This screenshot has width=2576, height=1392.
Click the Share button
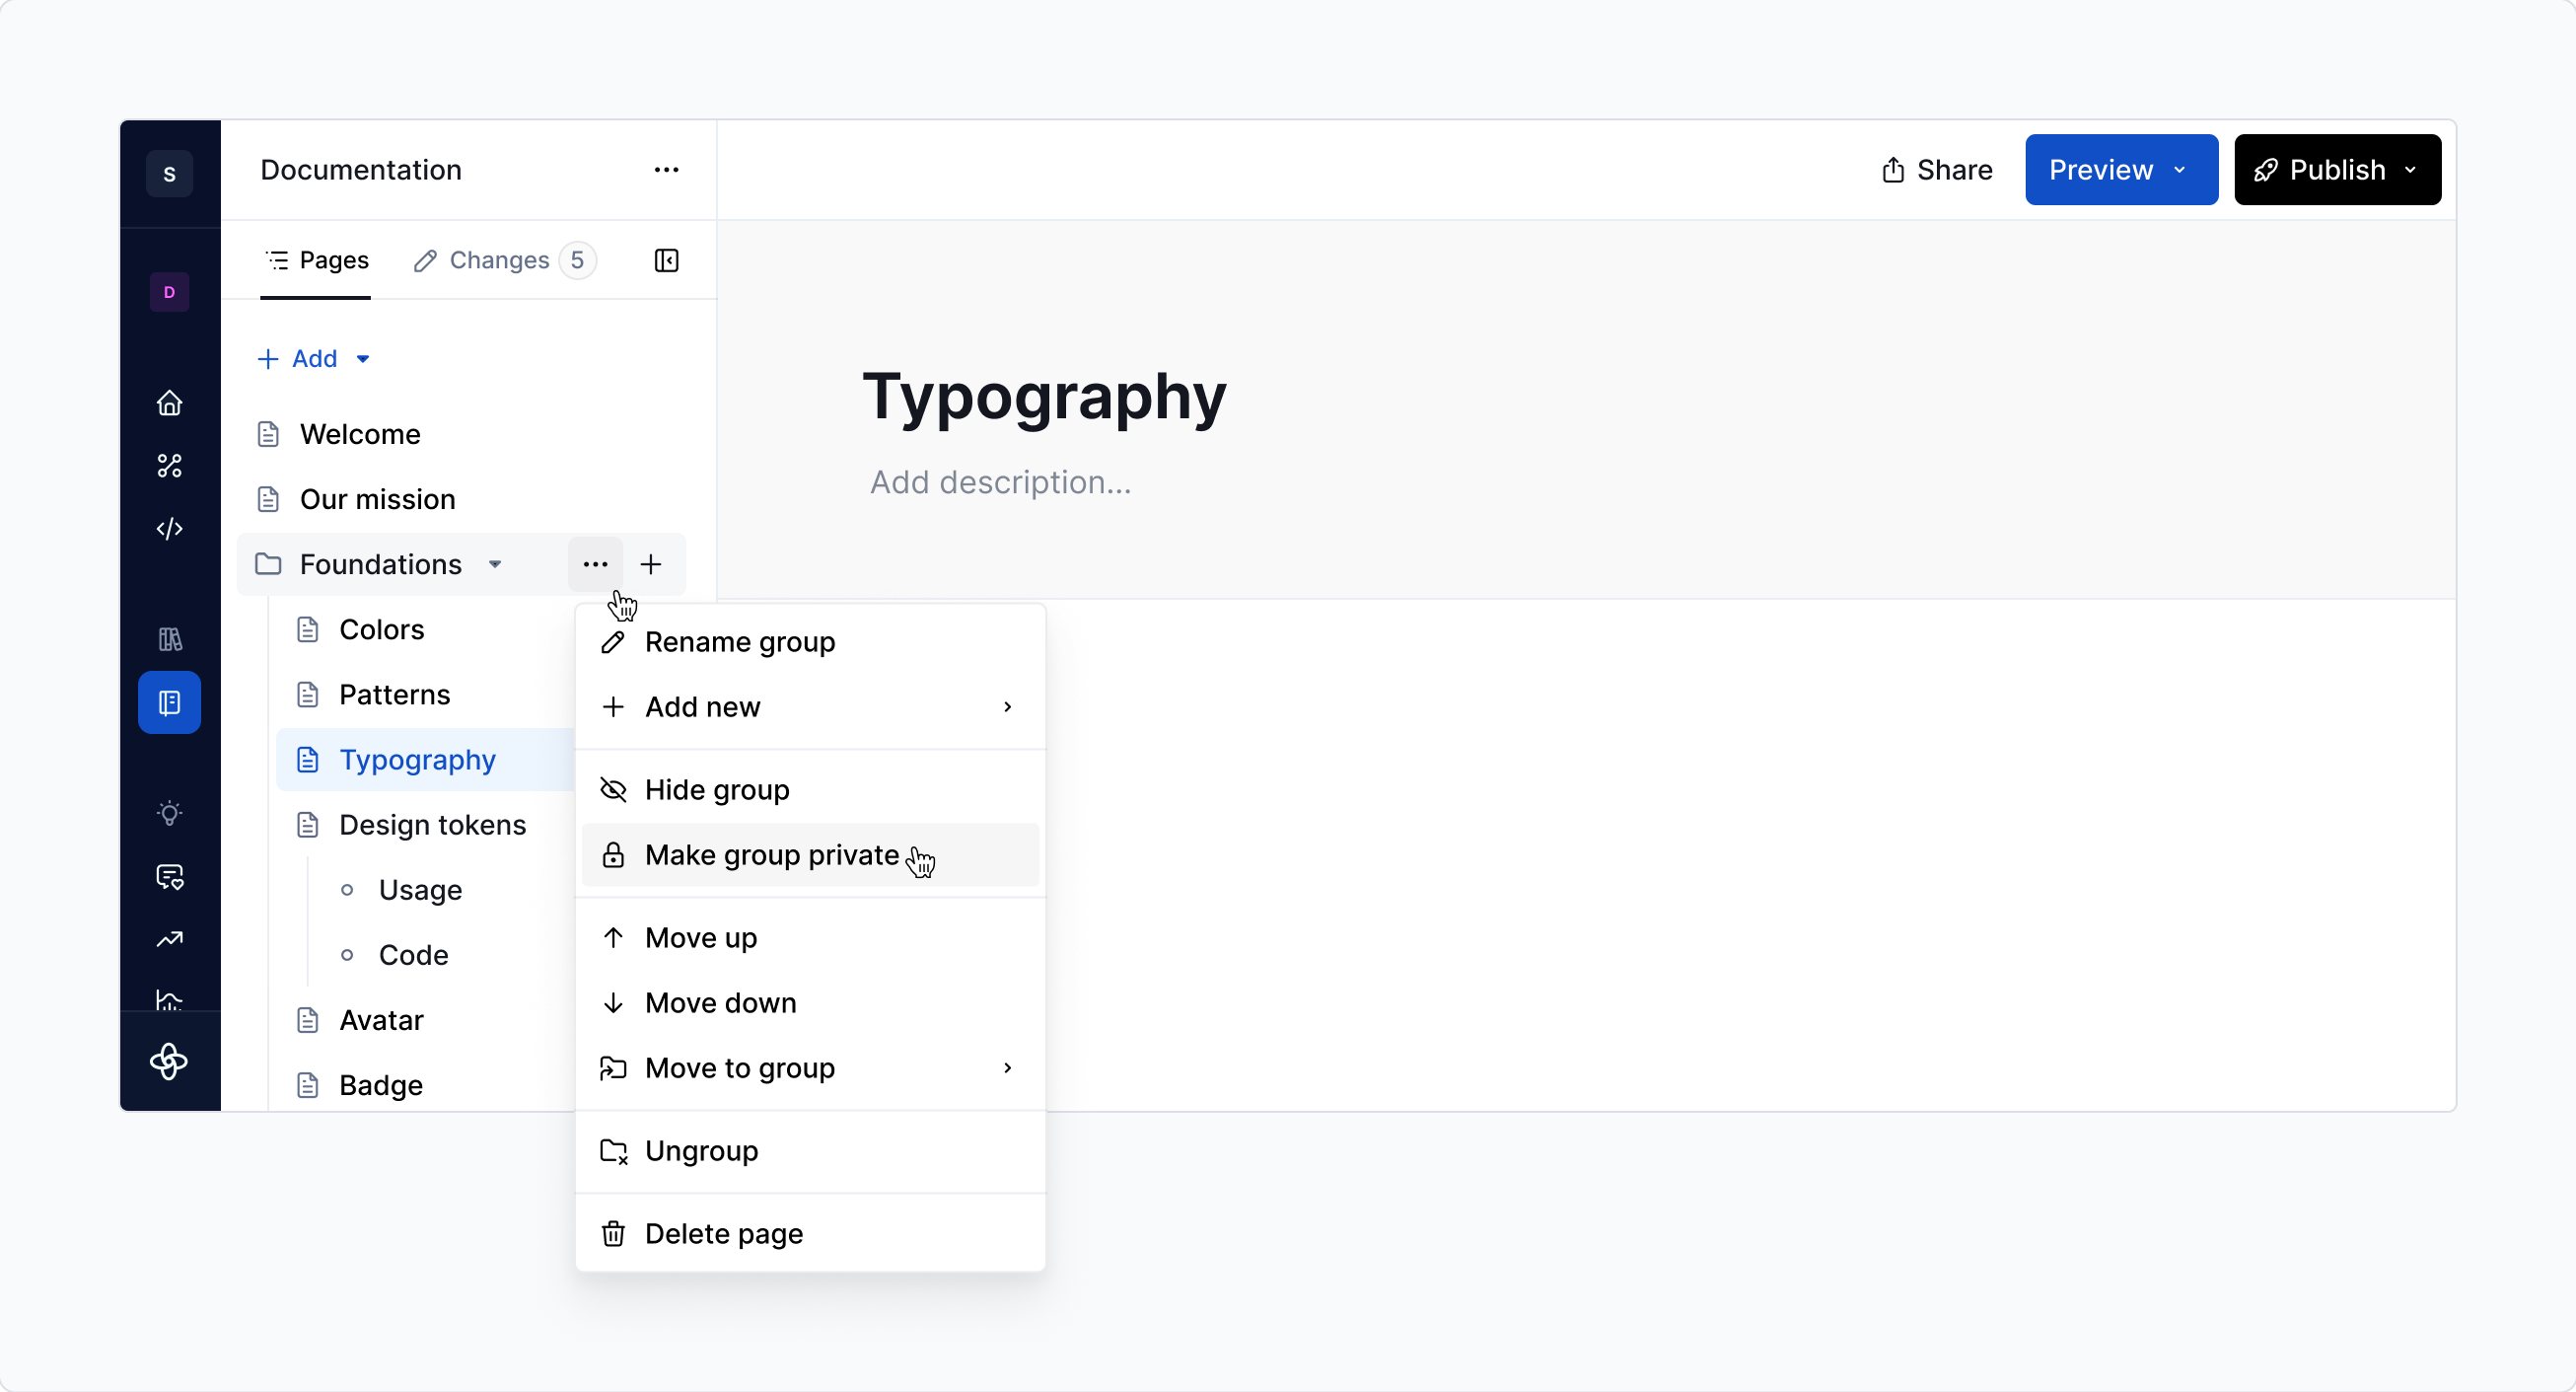pos(1936,170)
